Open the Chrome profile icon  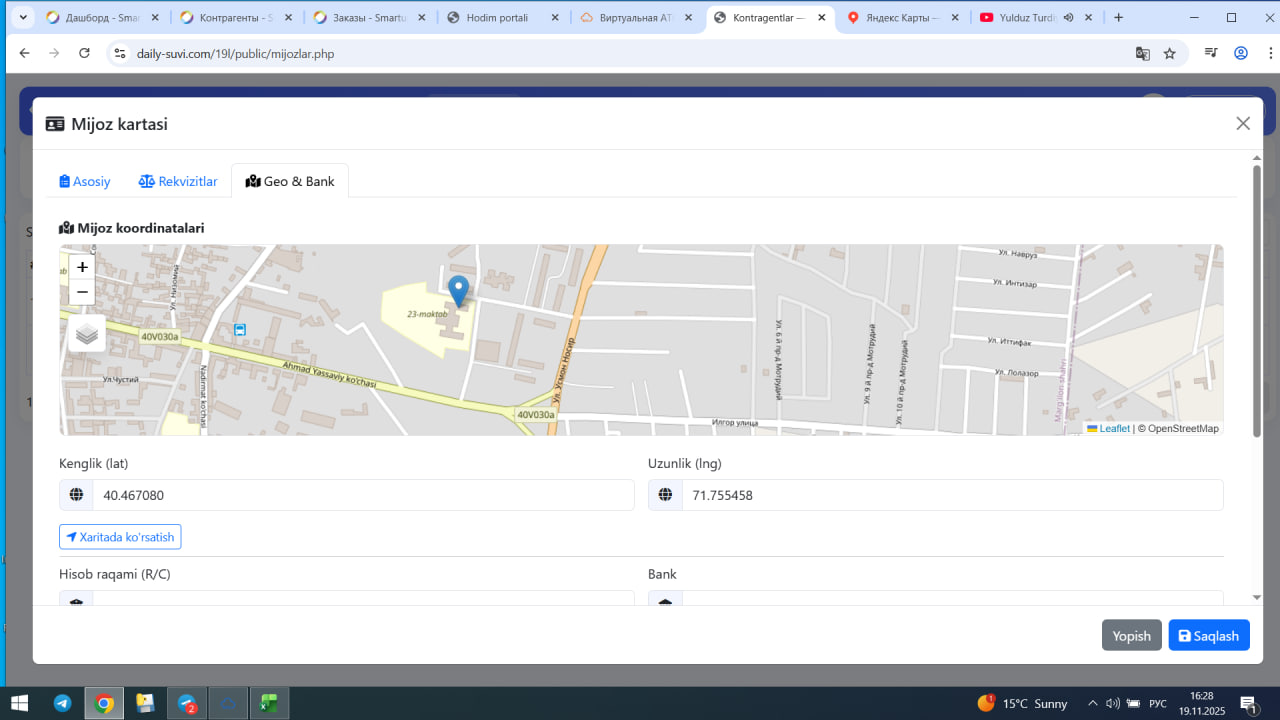(x=1241, y=53)
